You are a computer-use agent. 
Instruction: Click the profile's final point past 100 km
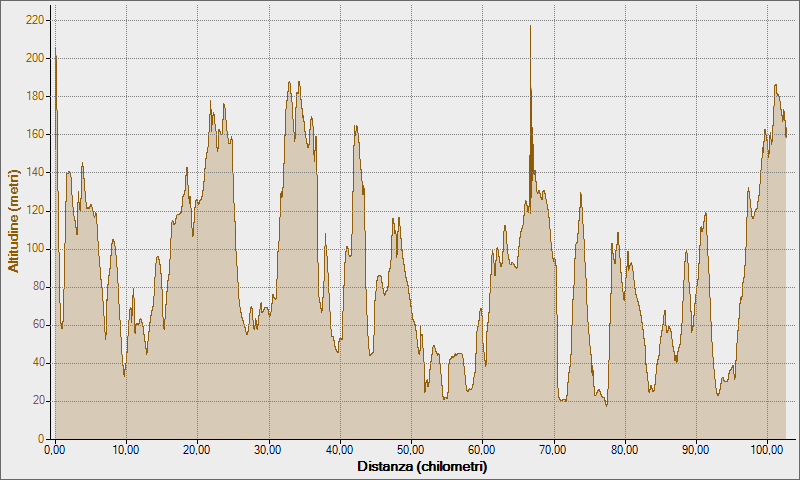coord(786,137)
